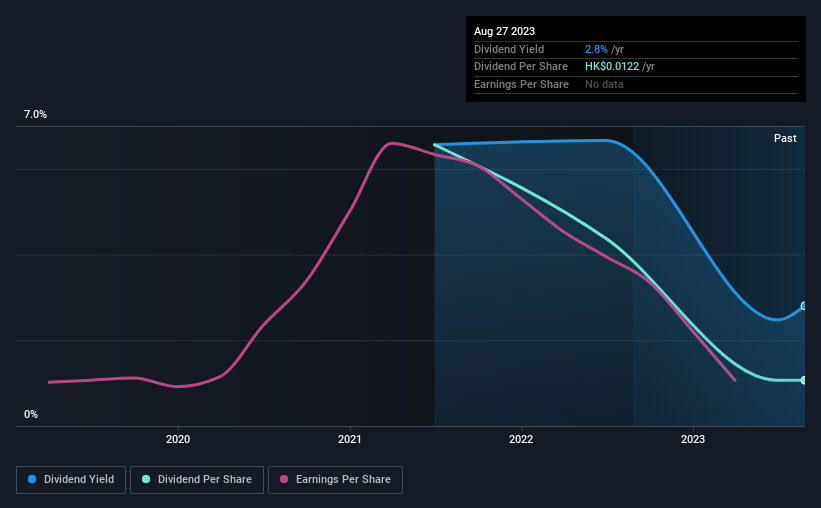Screen dimensions: 821x508
Task: Toggle the Dividend Yield legend item
Action: (71, 480)
